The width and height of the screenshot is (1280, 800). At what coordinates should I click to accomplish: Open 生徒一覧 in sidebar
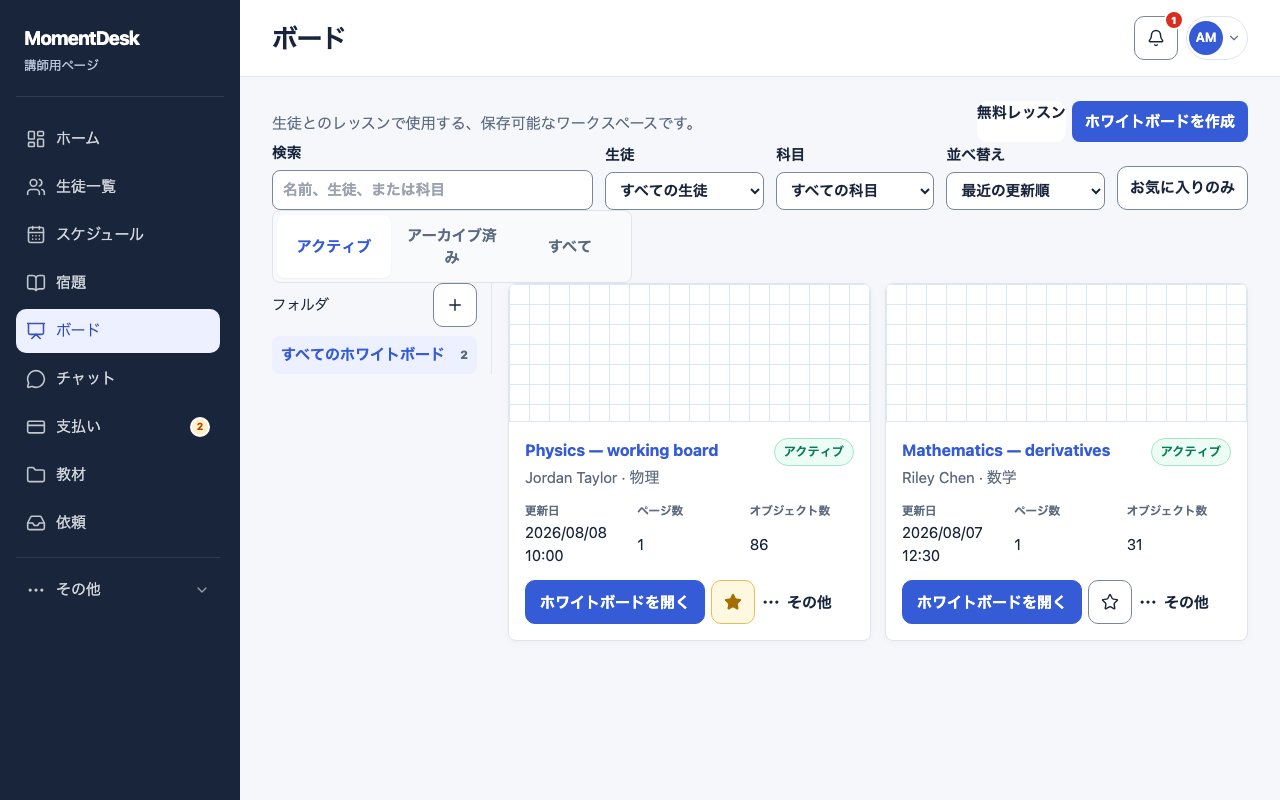click(x=118, y=187)
